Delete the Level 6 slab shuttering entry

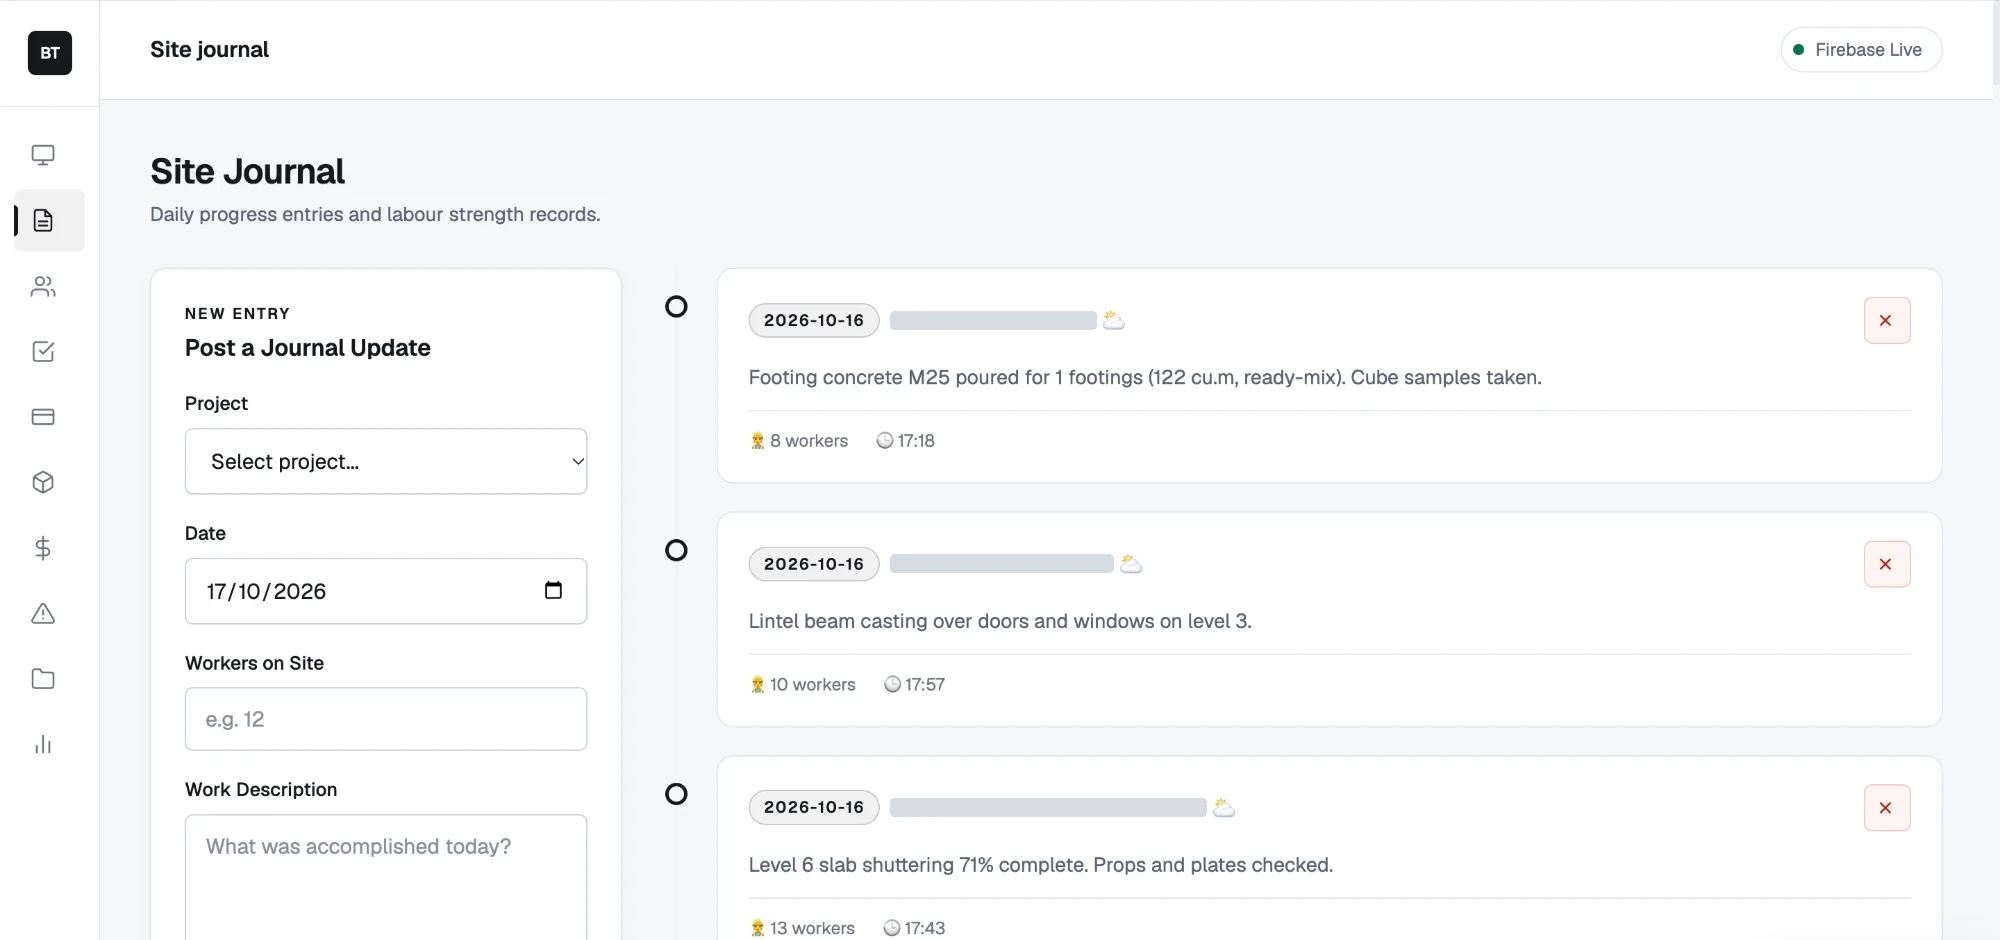coord(1887,808)
